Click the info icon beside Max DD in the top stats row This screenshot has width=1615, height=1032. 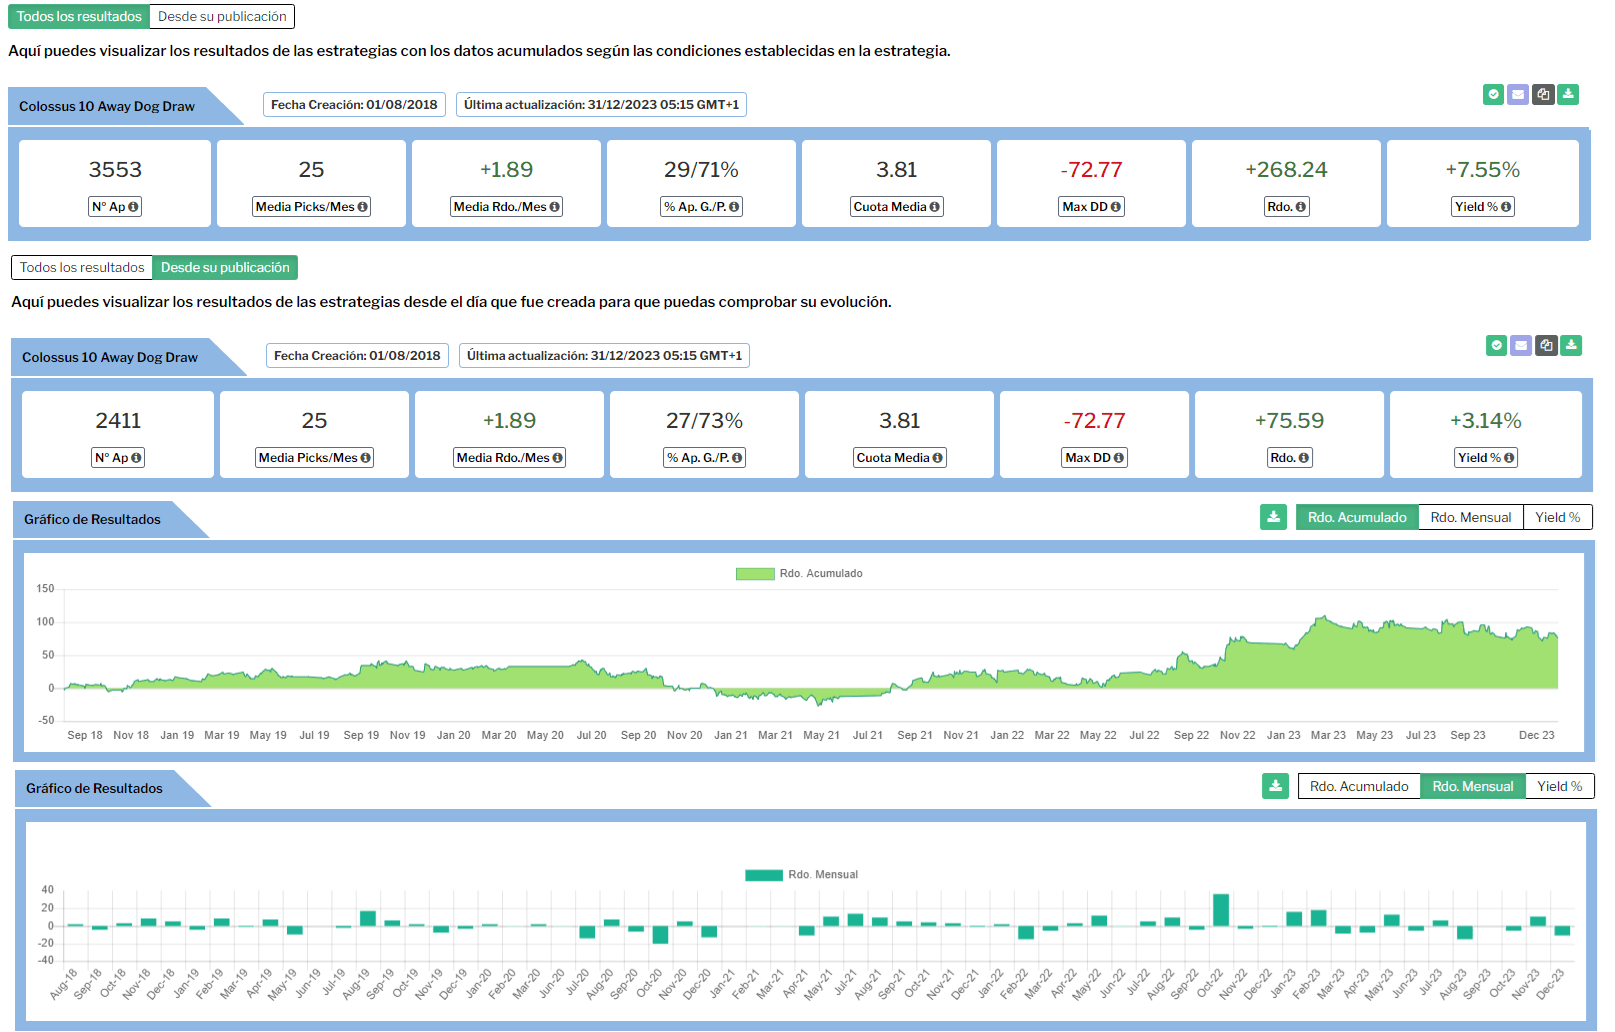tap(1116, 207)
